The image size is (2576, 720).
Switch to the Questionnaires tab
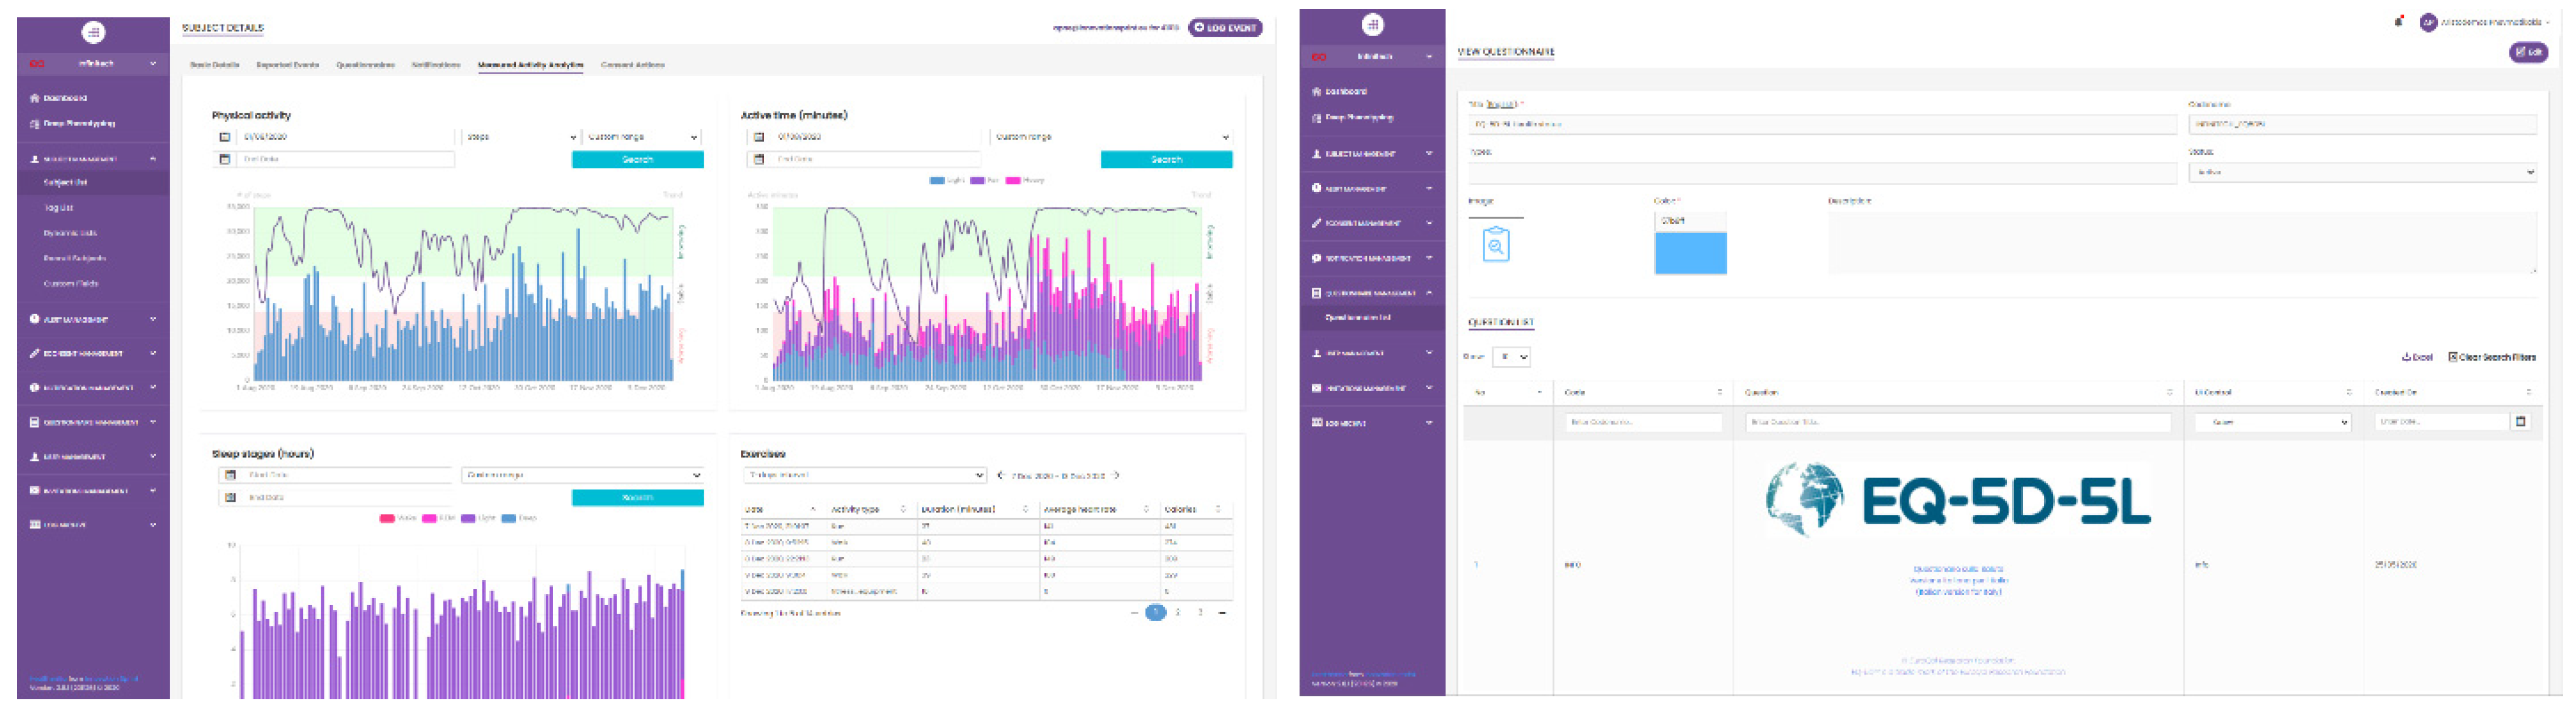point(365,65)
